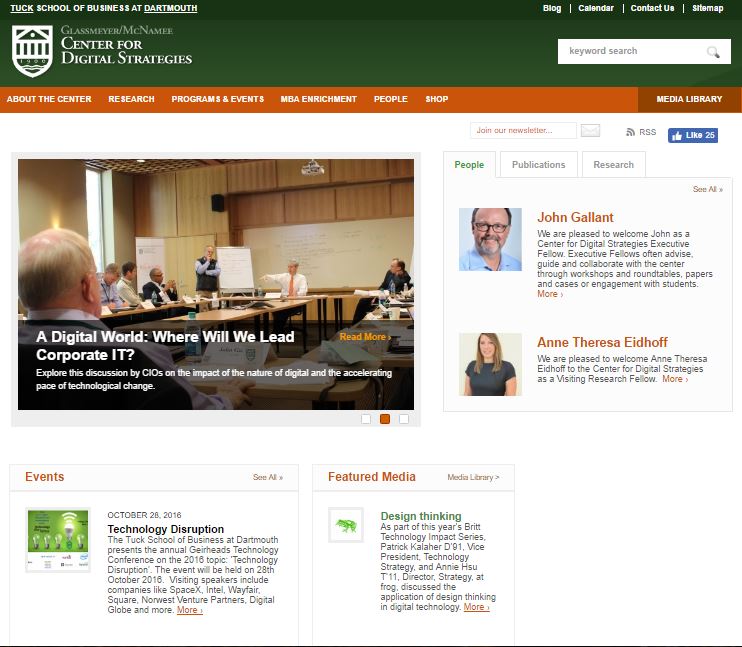
Task: Click the slideshow title A Digital World
Action: coord(165,346)
